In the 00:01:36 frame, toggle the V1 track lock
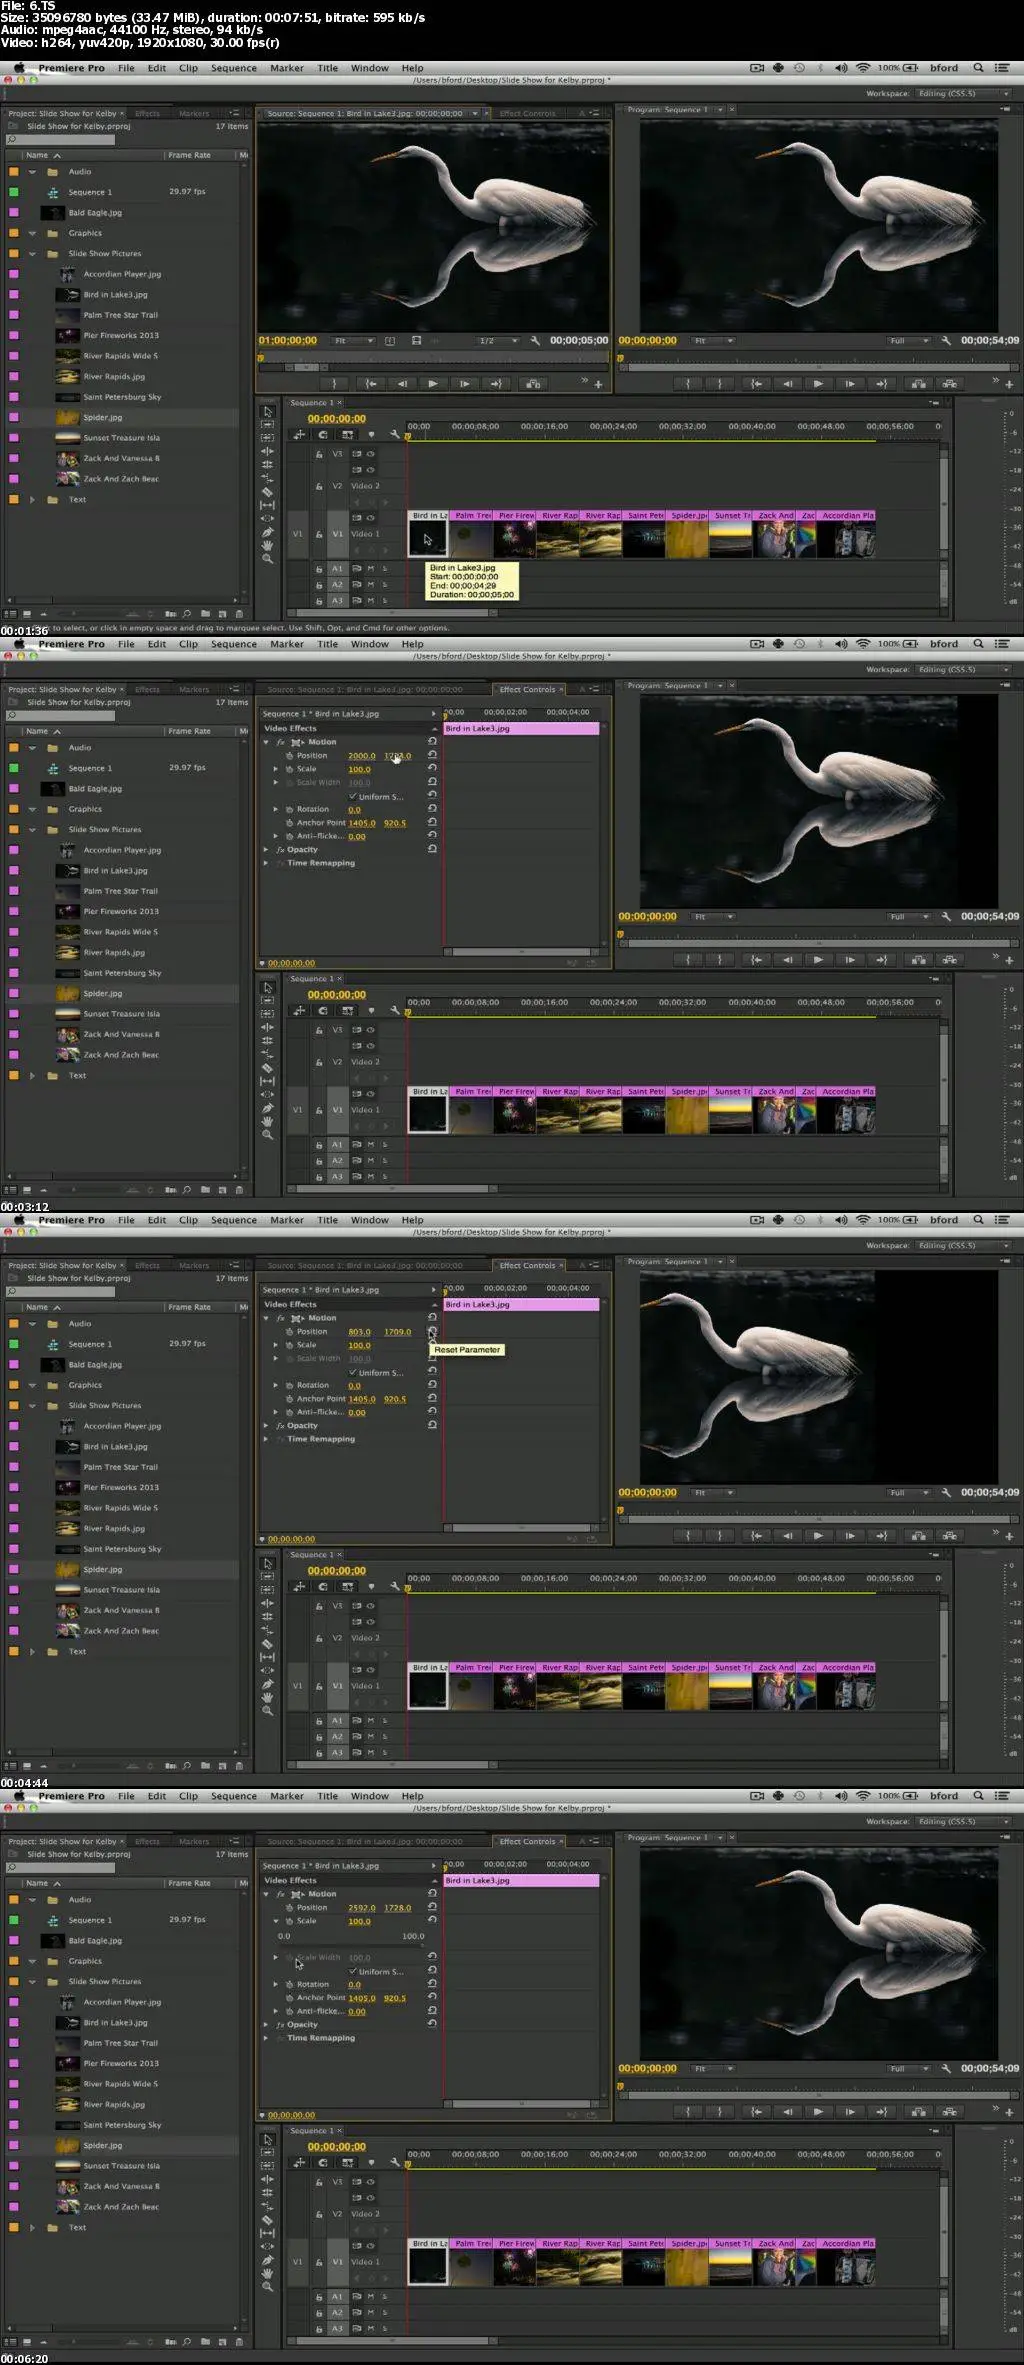The image size is (1024, 2365). 319,534
